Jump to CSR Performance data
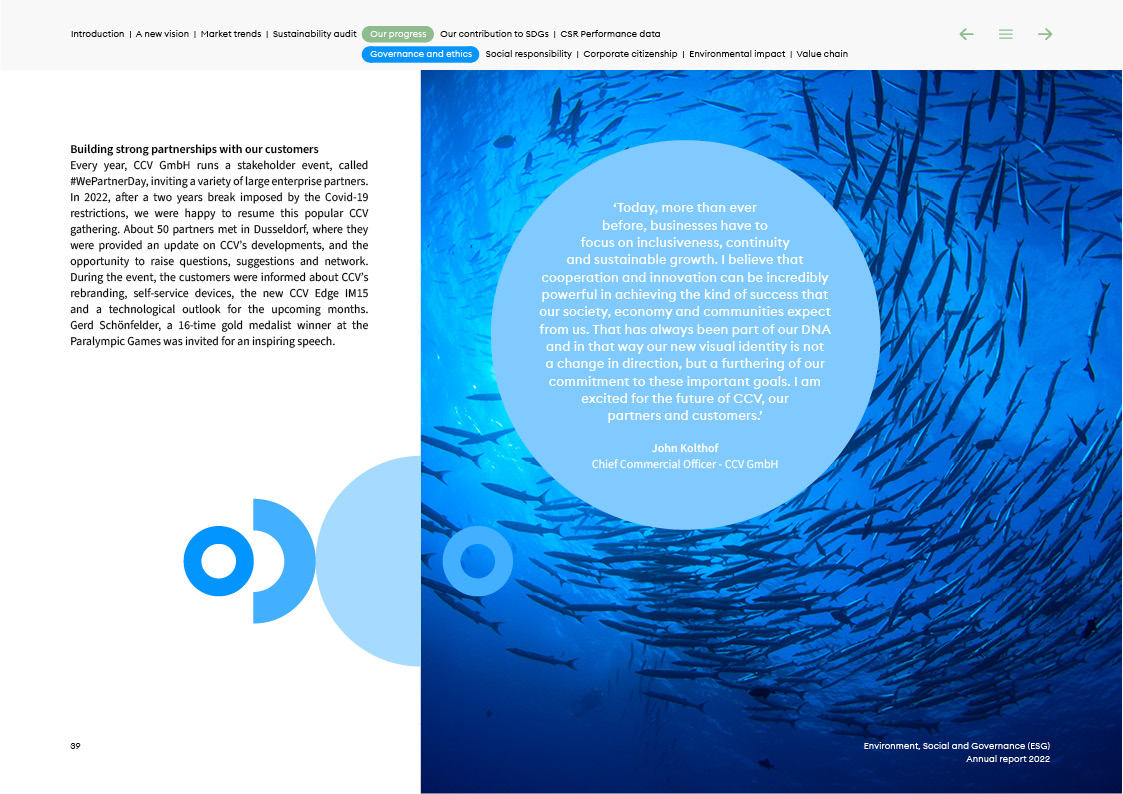Viewport: 1123px width, 794px height. (x=610, y=34)
